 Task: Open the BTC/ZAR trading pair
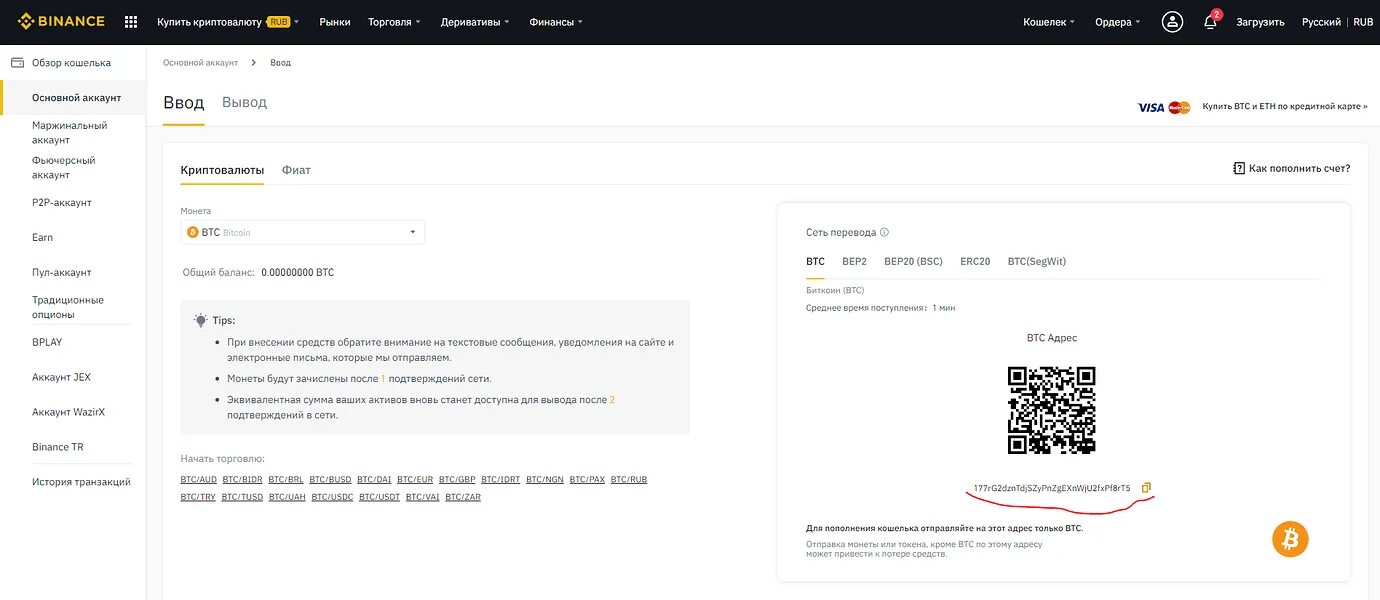[x=463, y=497]
